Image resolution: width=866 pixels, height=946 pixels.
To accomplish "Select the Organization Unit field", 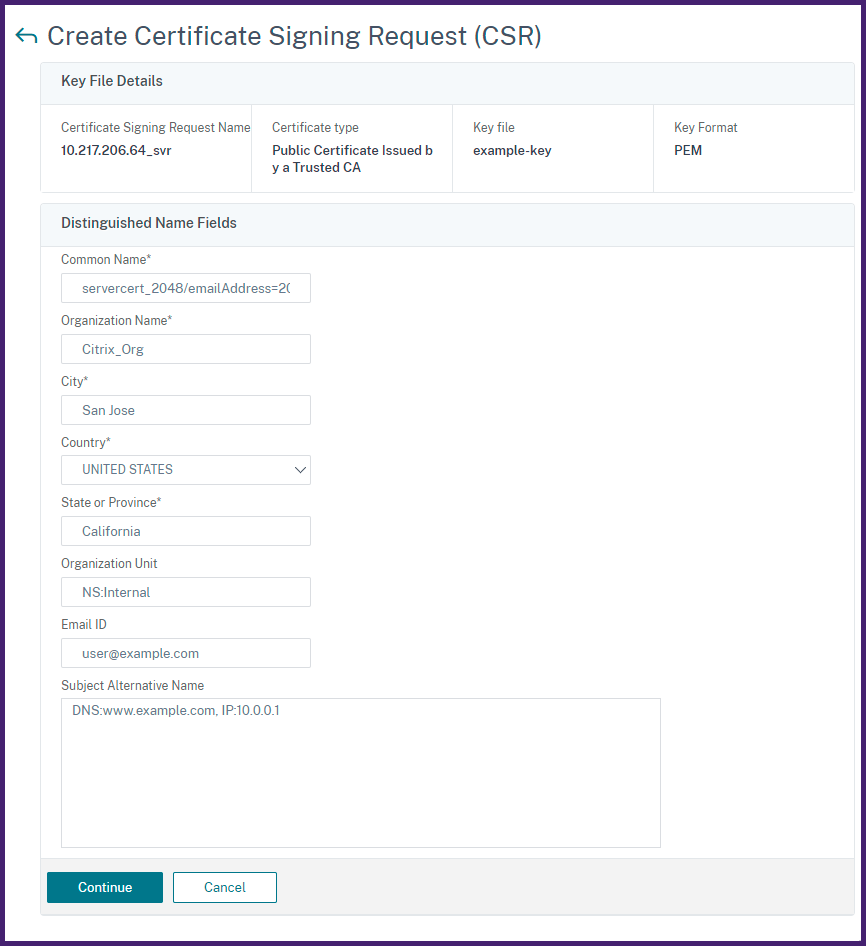I will (186, 592).
